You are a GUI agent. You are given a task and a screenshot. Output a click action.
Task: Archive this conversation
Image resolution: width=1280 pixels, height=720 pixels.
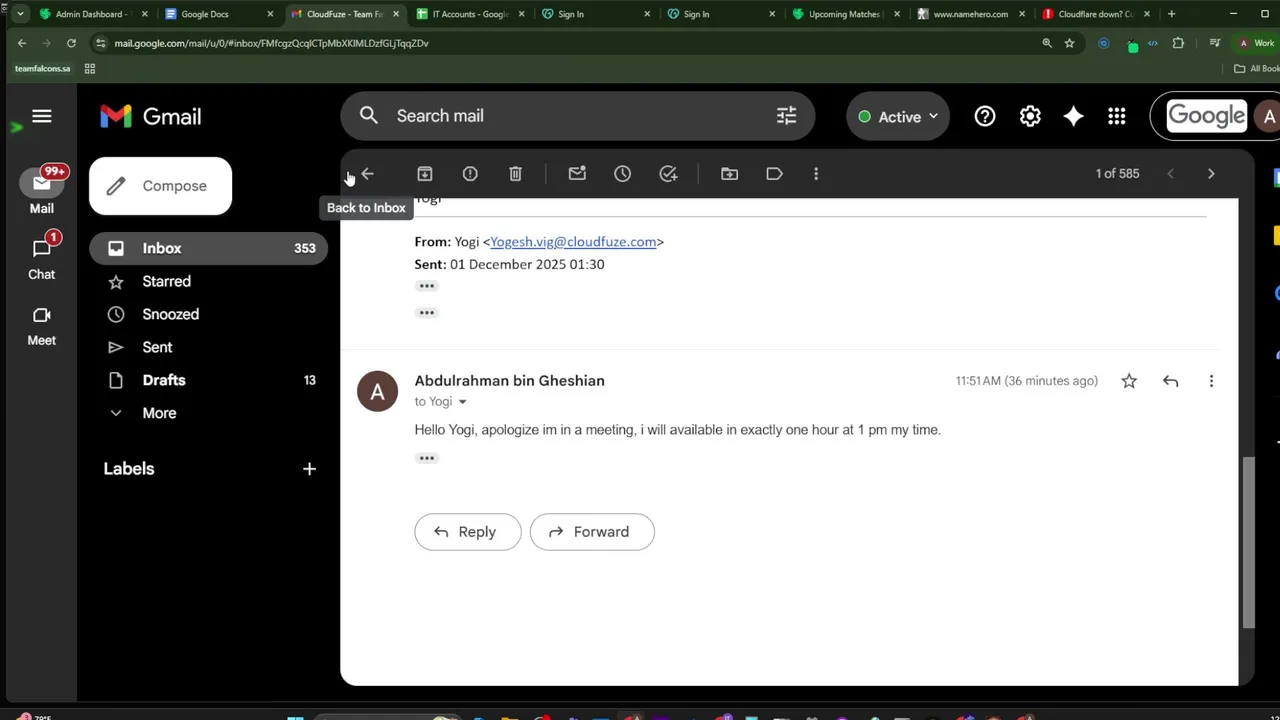(x=424, y=174)
